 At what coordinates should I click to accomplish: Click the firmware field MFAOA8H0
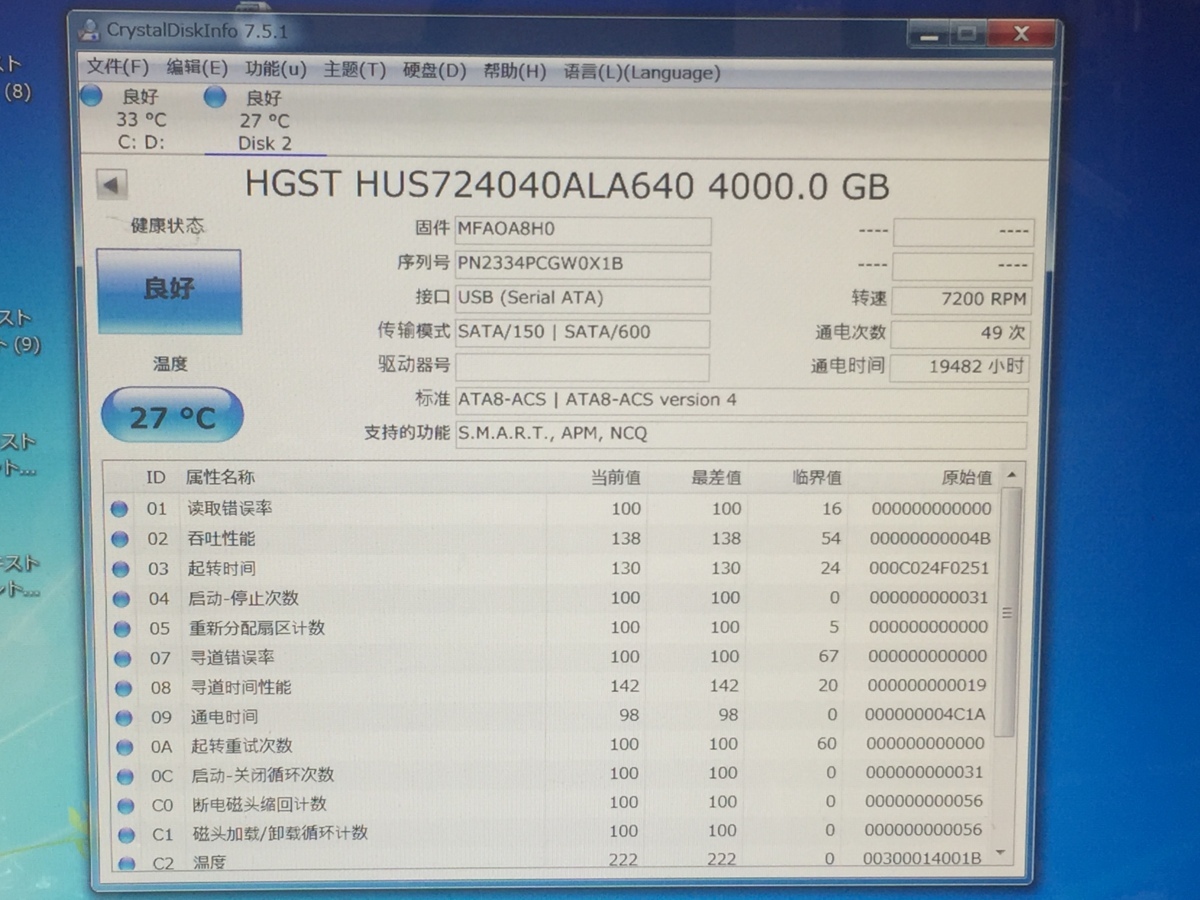click(x=583, y=230)
